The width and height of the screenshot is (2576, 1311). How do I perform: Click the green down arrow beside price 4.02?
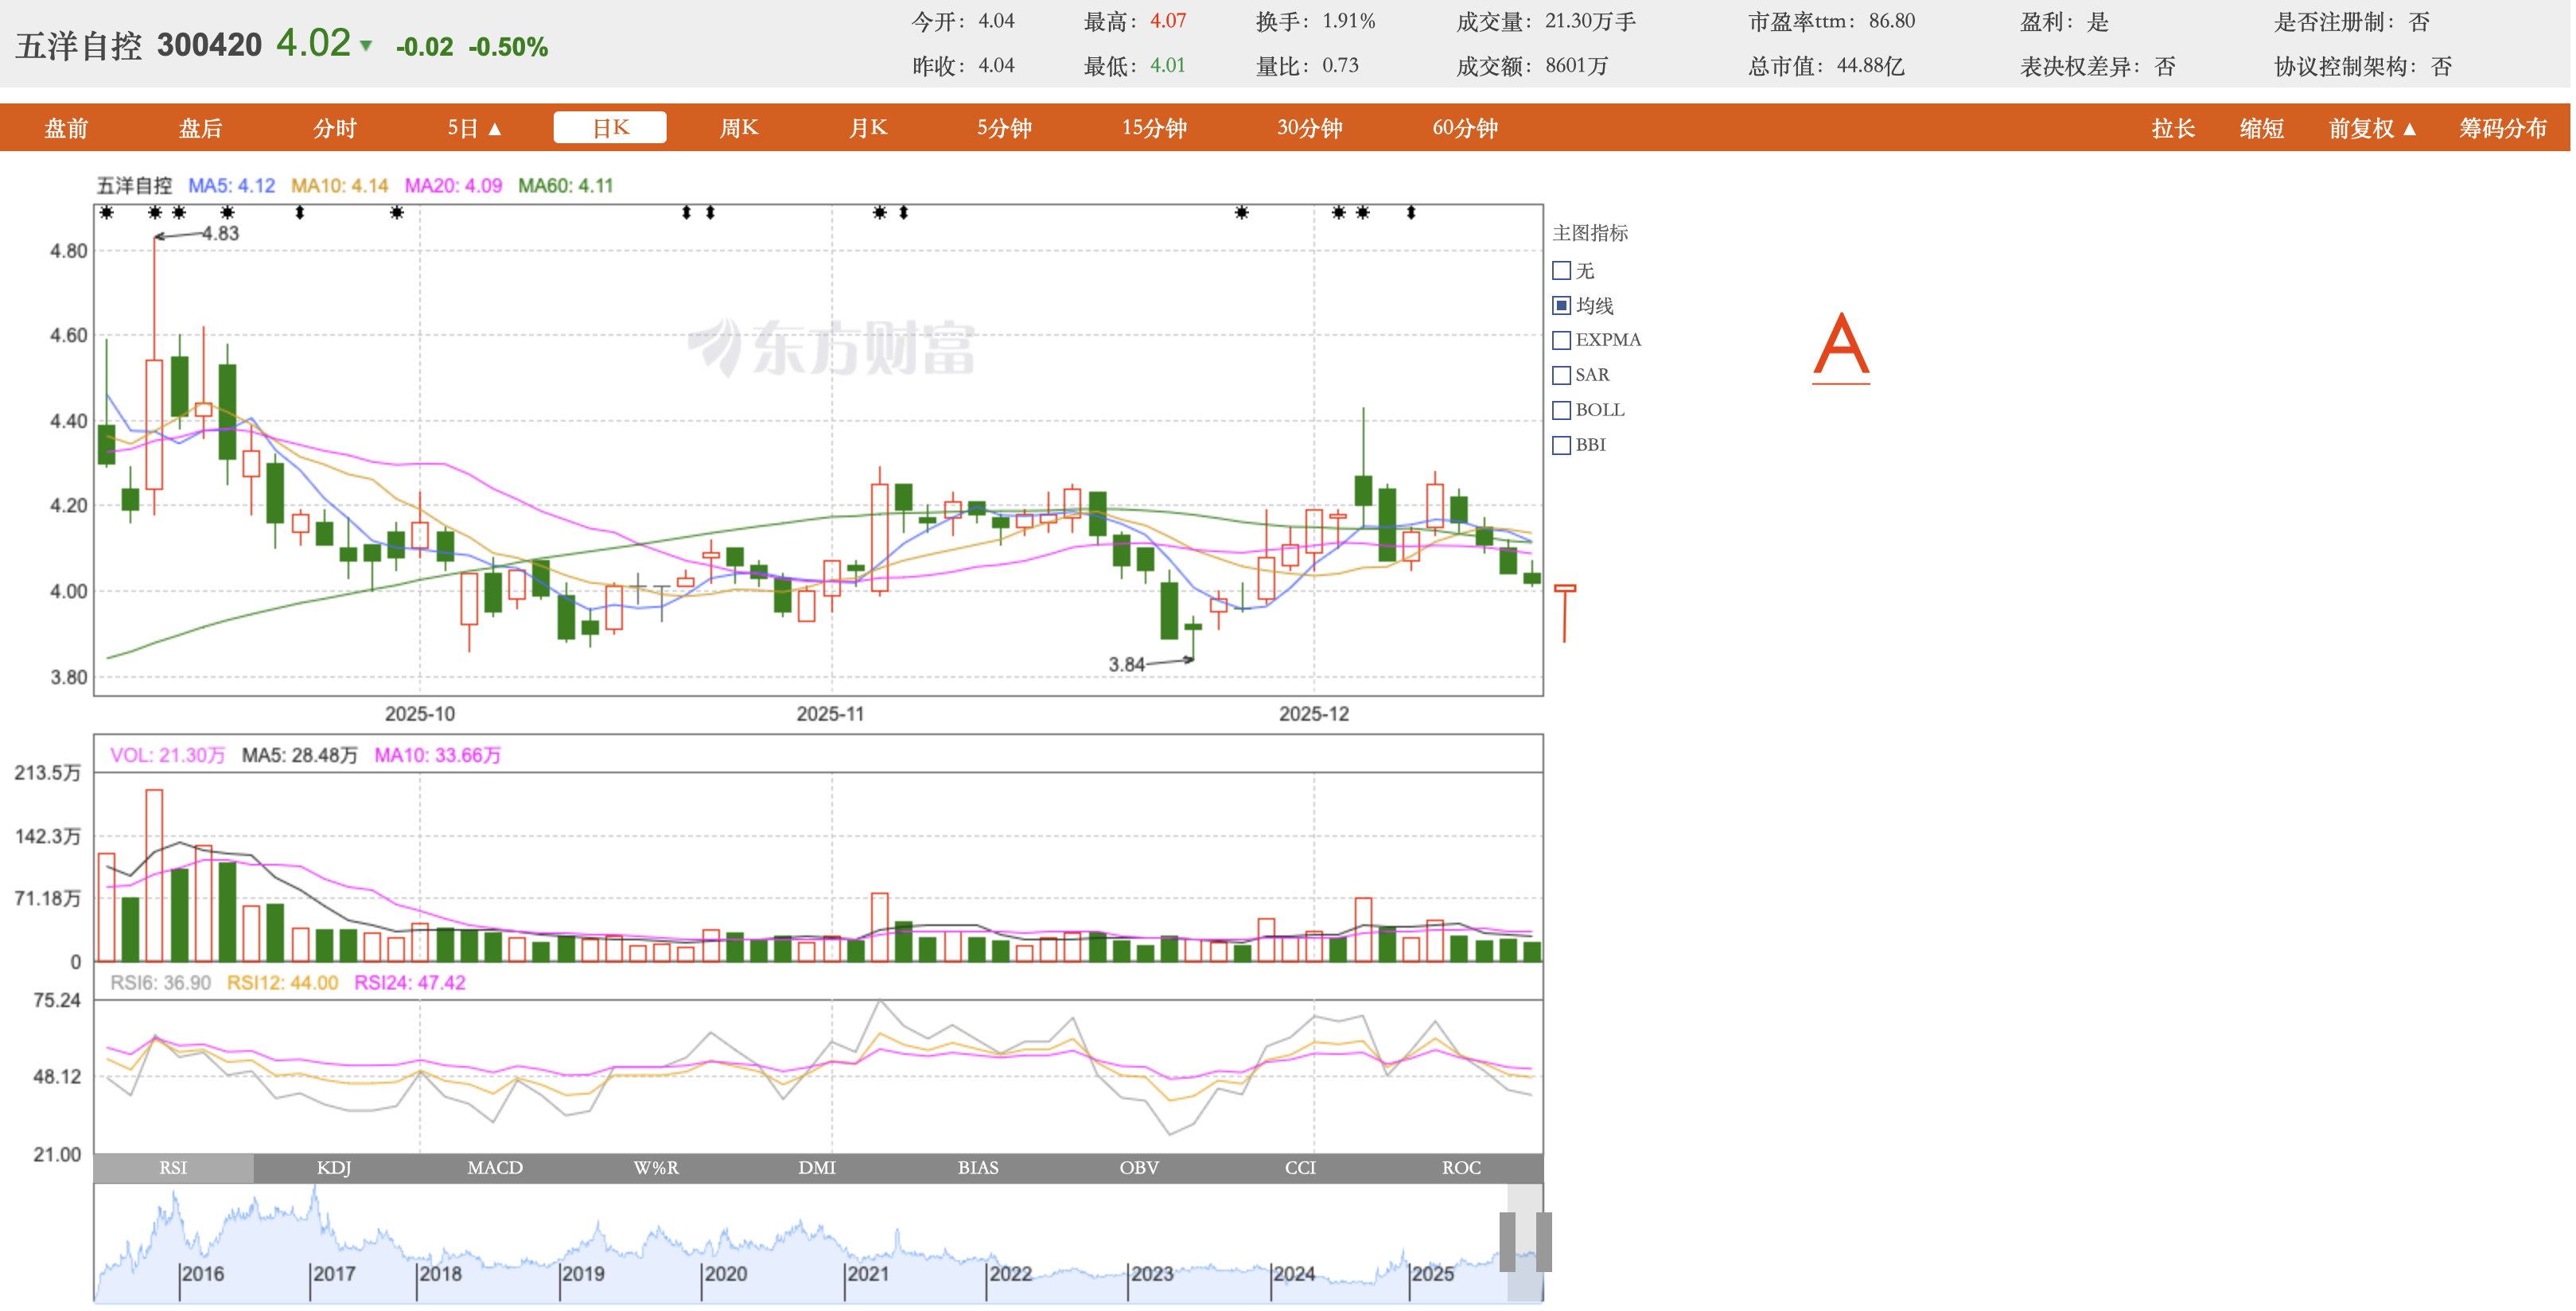366,46
